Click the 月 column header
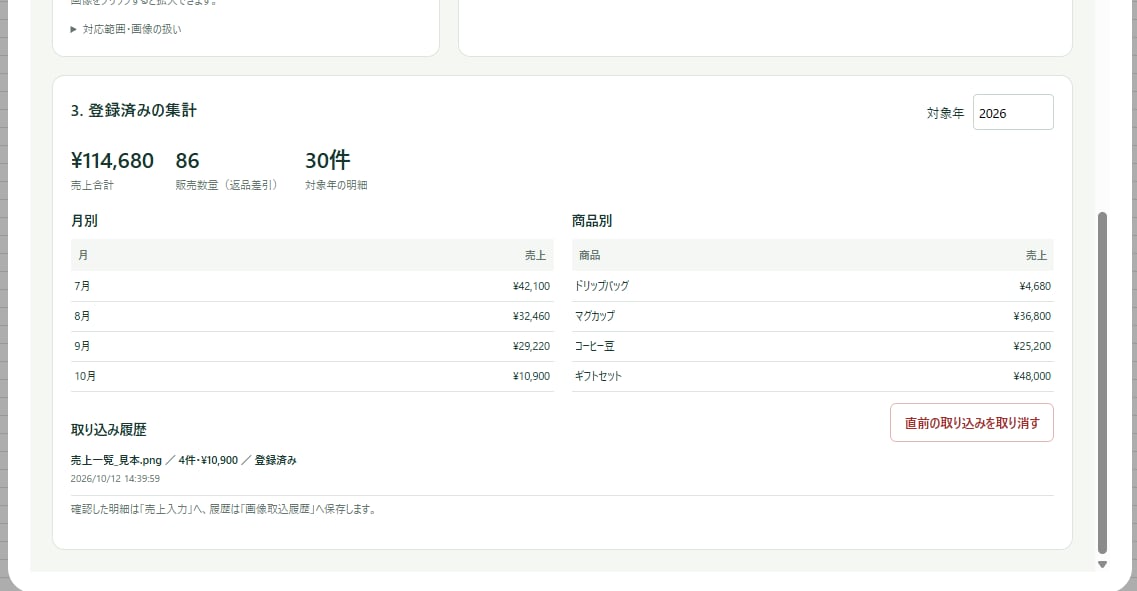This screenshot has height=591, width=1137. [83, 255]
